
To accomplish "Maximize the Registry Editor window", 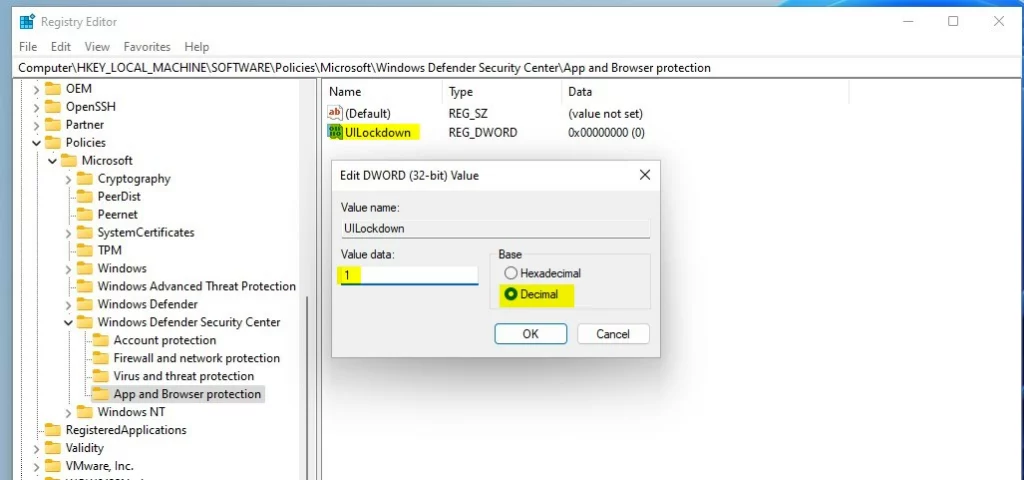I will pyautogui.click(x=953, y=22).
